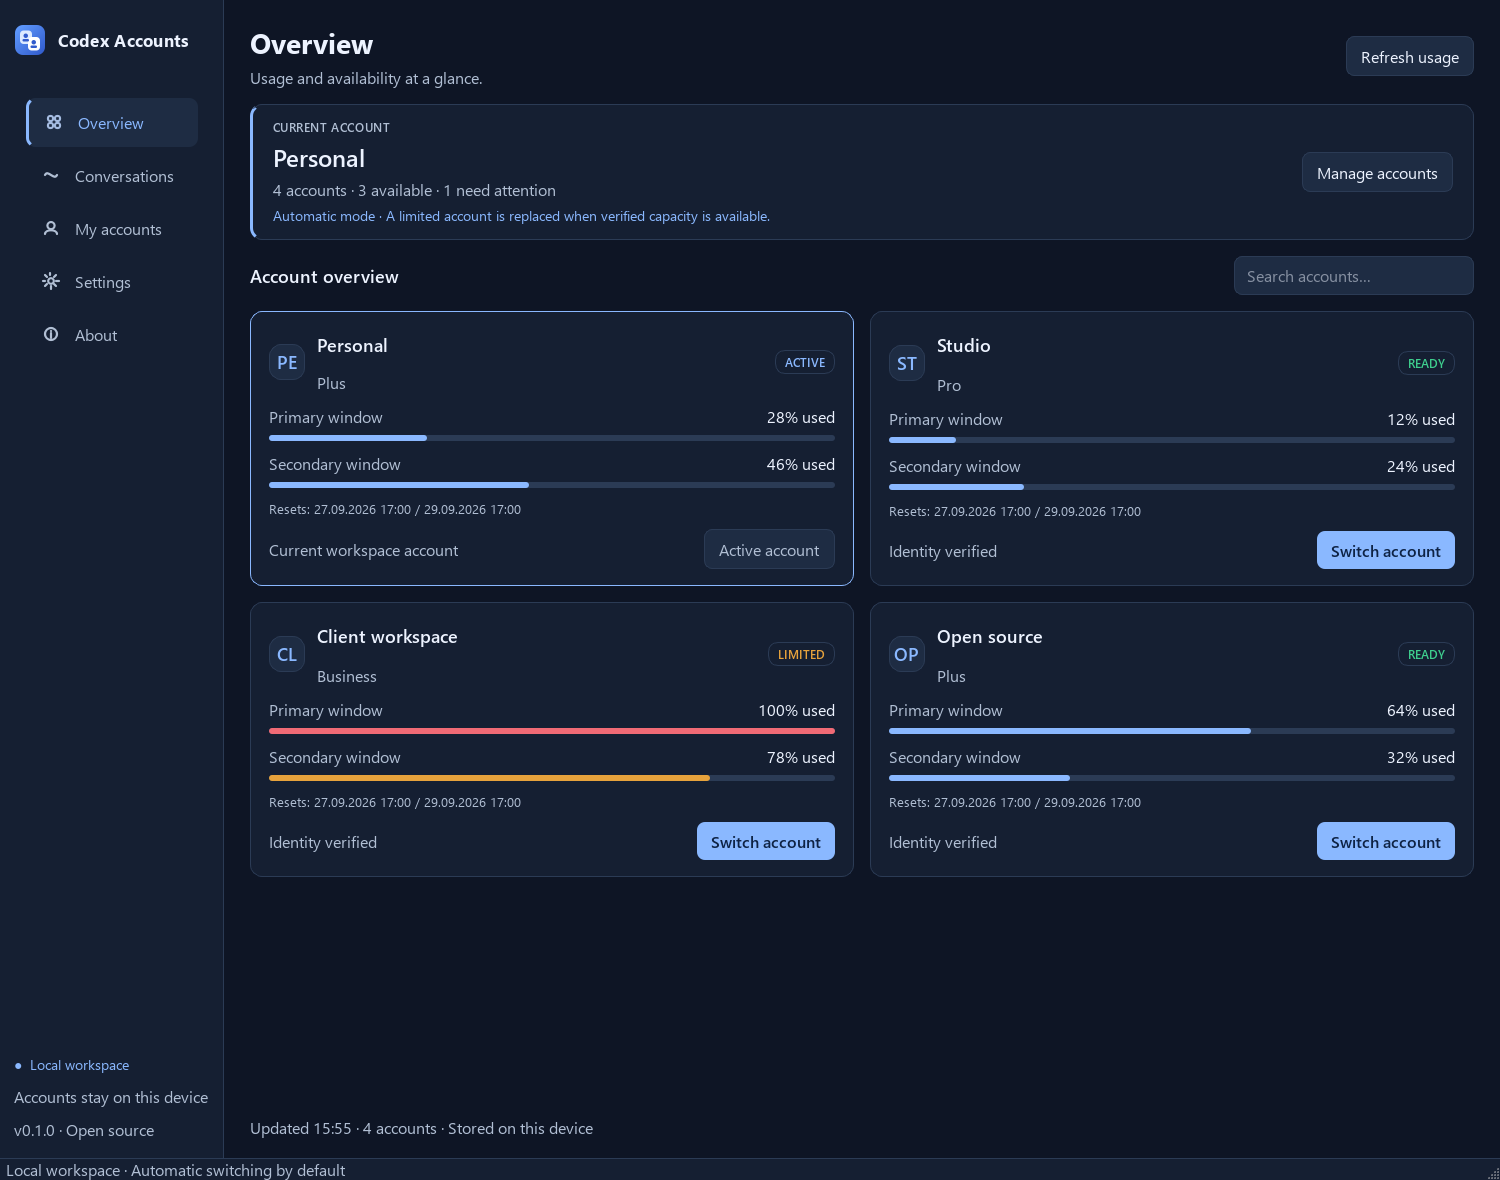This screenshot has height=1180, width=1500.
Task: Open the About page
Action: (112, 335)
